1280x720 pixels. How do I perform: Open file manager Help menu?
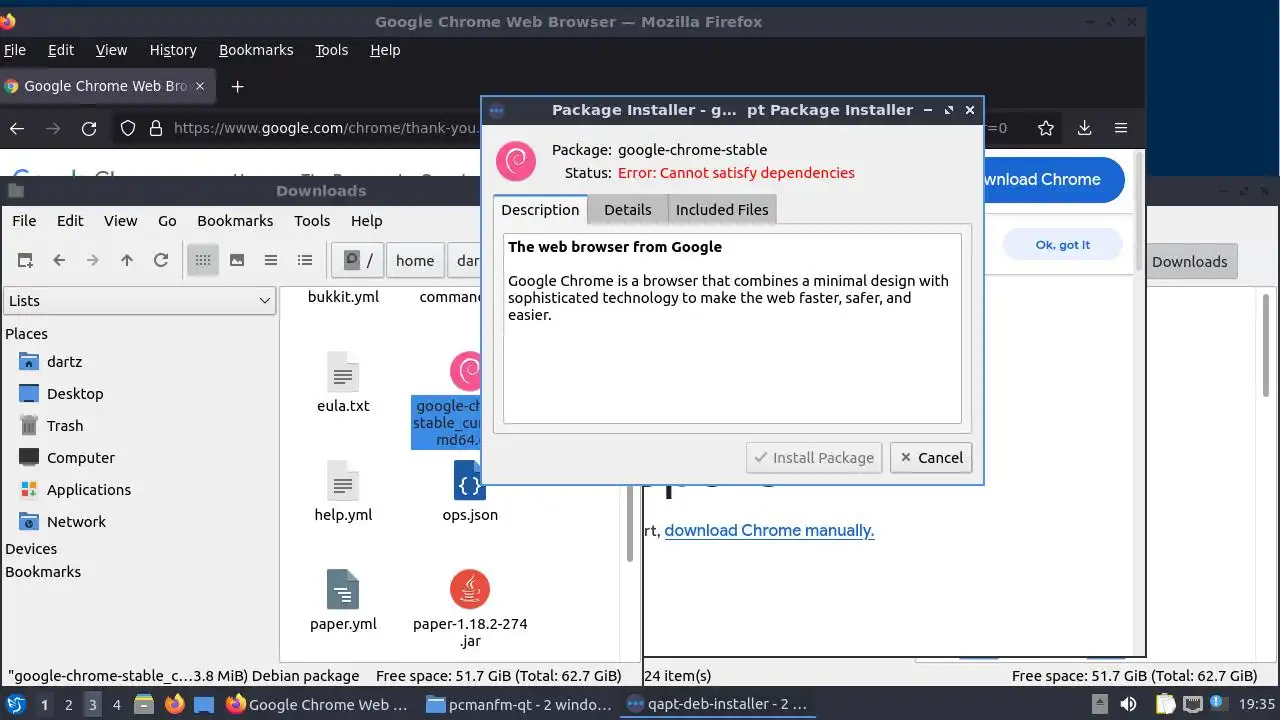366,221
